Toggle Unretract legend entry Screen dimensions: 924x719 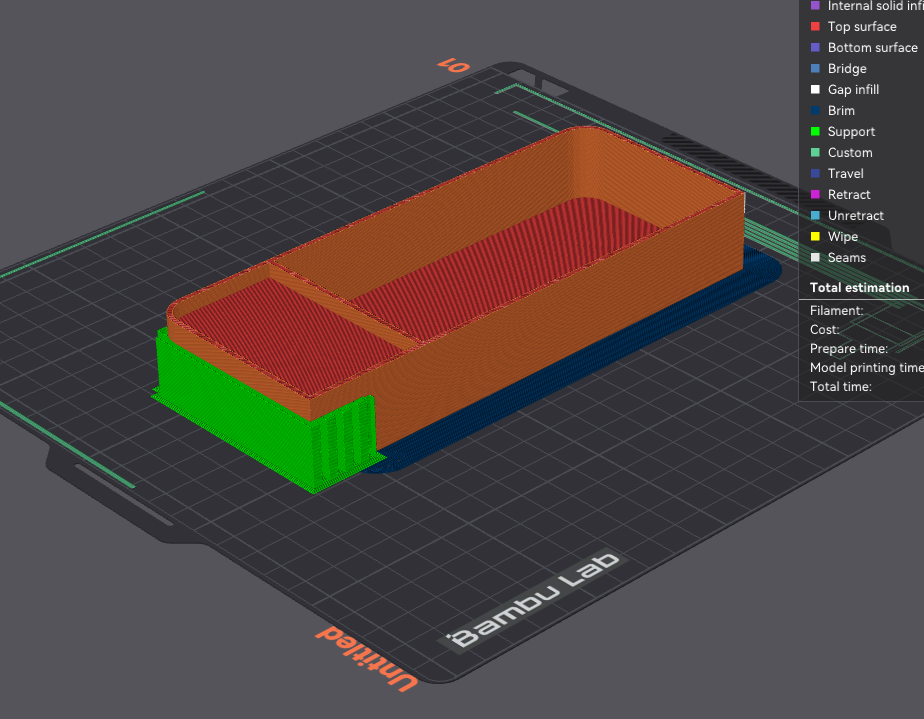tap(856, 216)
